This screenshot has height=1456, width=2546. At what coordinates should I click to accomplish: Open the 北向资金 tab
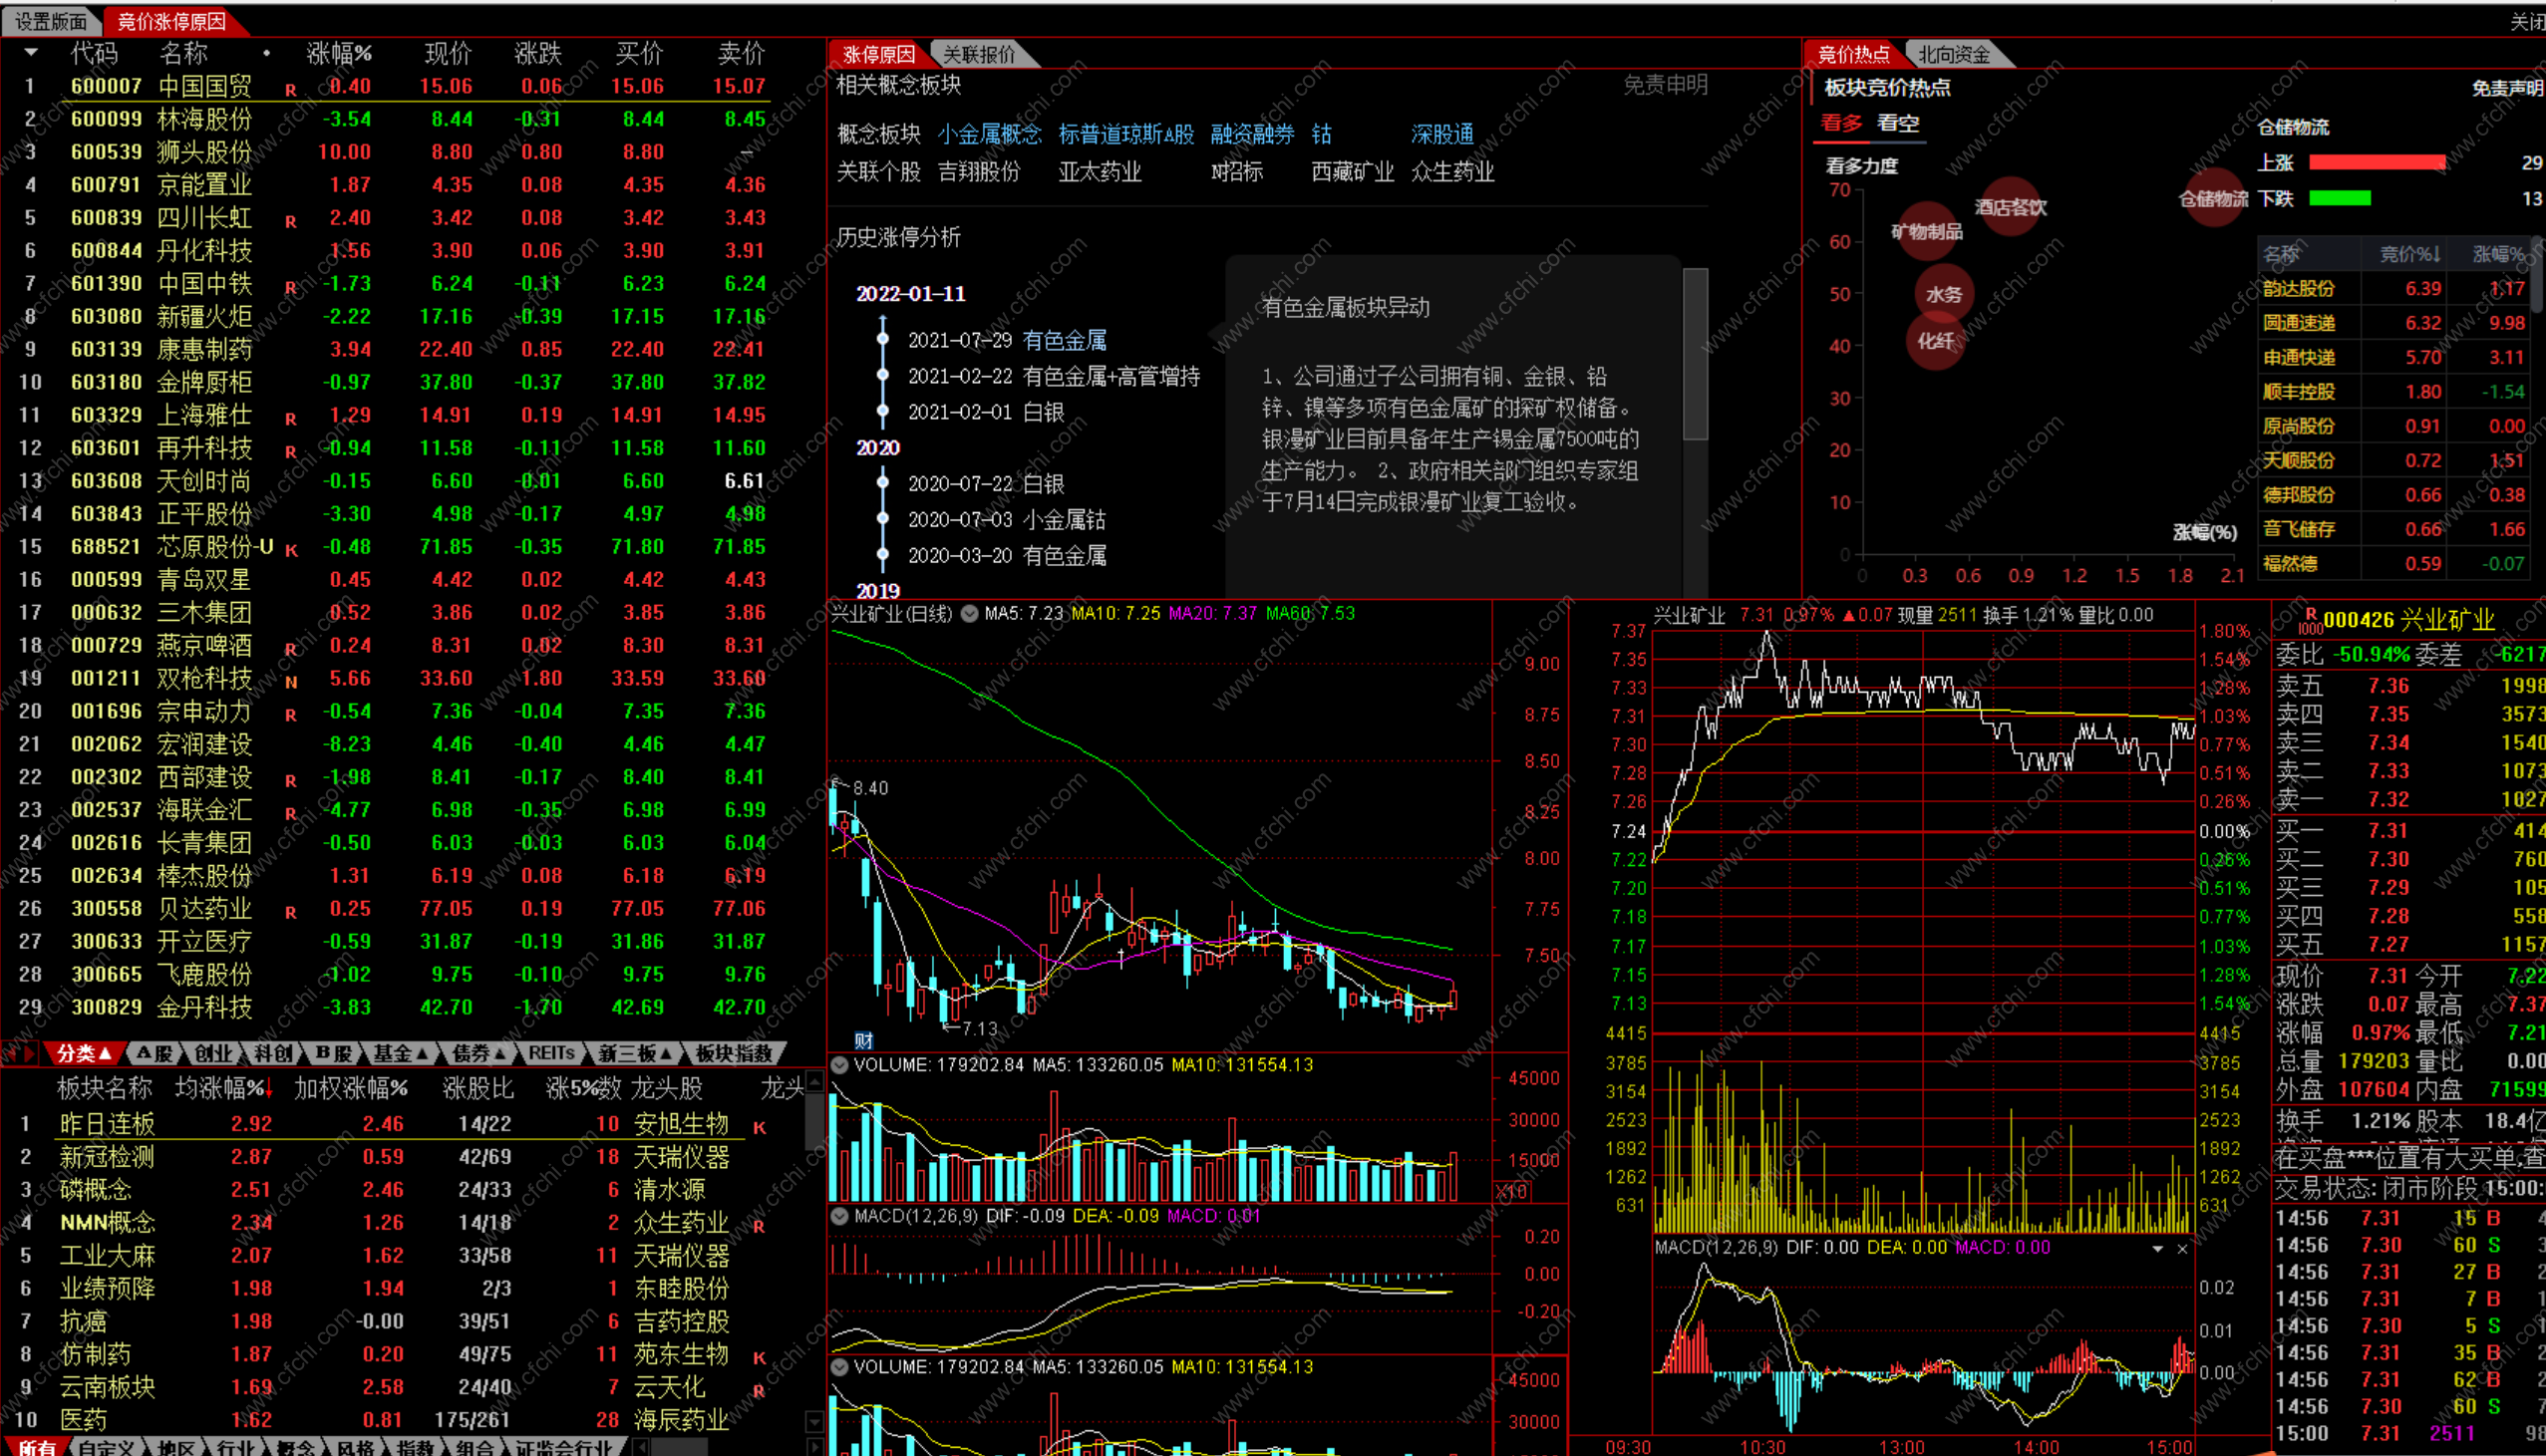click(x=1954, y=54)
